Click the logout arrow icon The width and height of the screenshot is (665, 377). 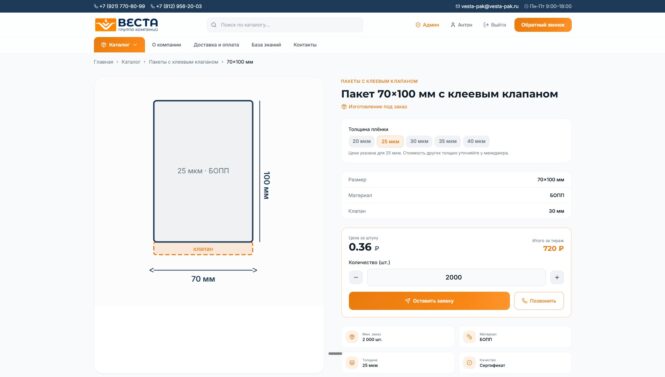[486, 25]
